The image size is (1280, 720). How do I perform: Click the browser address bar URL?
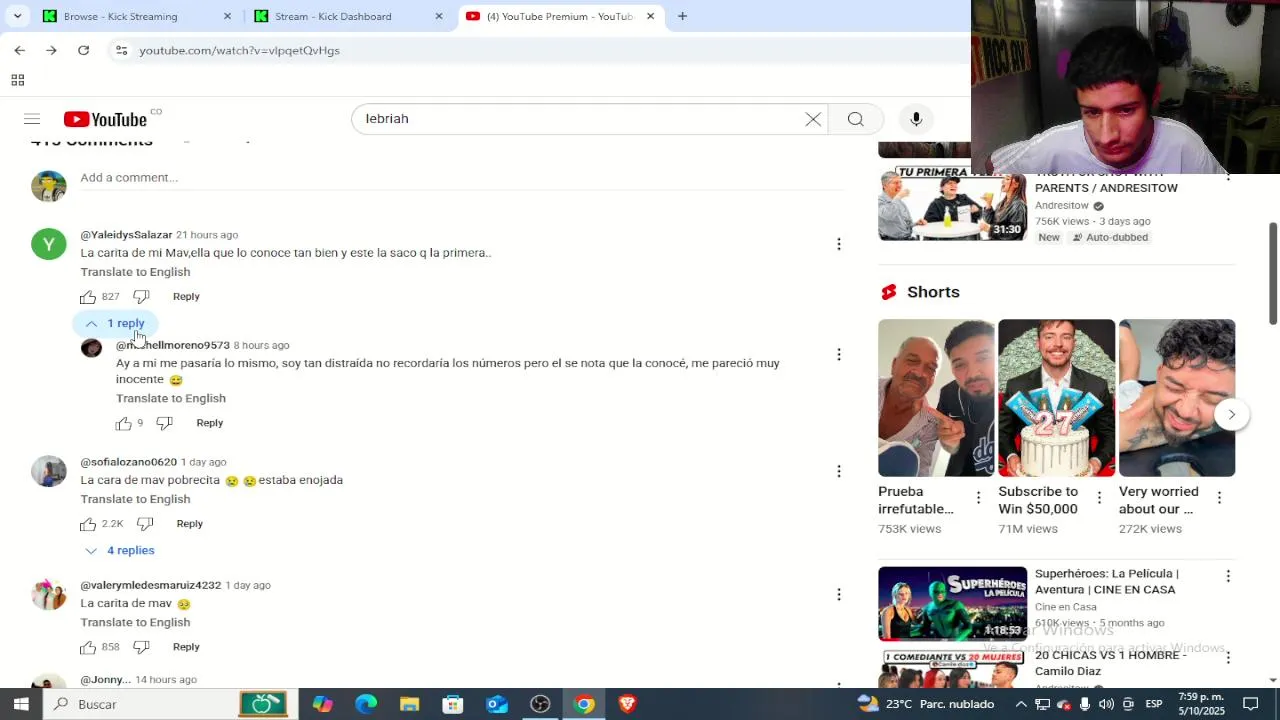[239, 50]
